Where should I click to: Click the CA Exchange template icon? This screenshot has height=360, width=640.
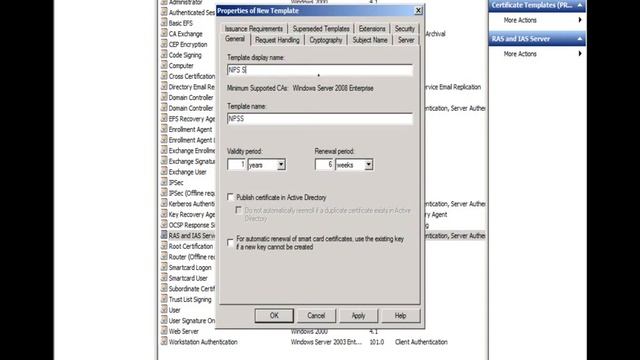(x=164, y=33)
